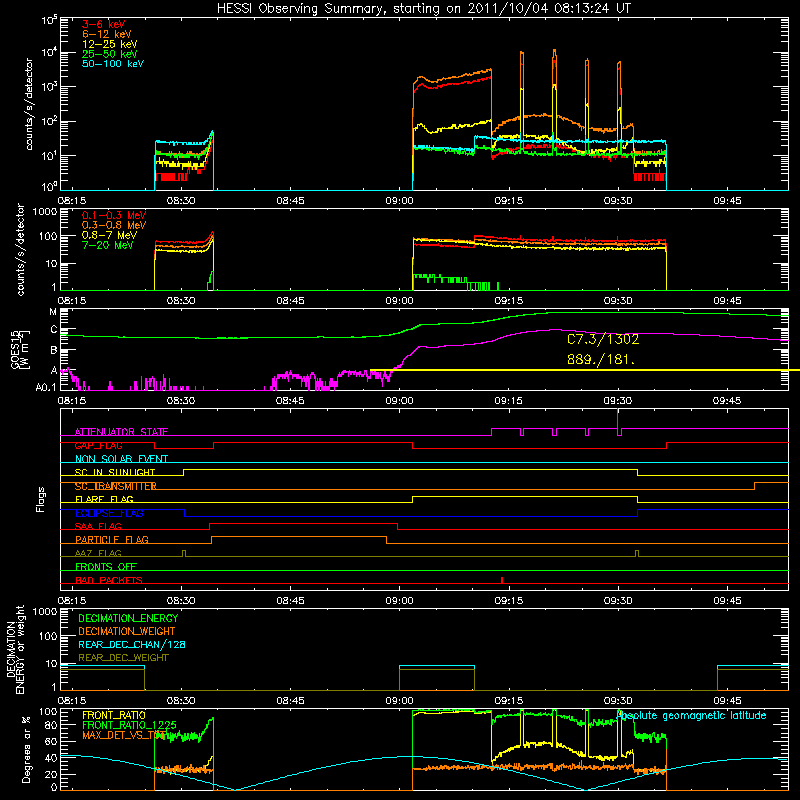The image size is (800, 800).
Task: Click the FRONT_RATIO_1225 legend entry
Action: tap(129, 725)
